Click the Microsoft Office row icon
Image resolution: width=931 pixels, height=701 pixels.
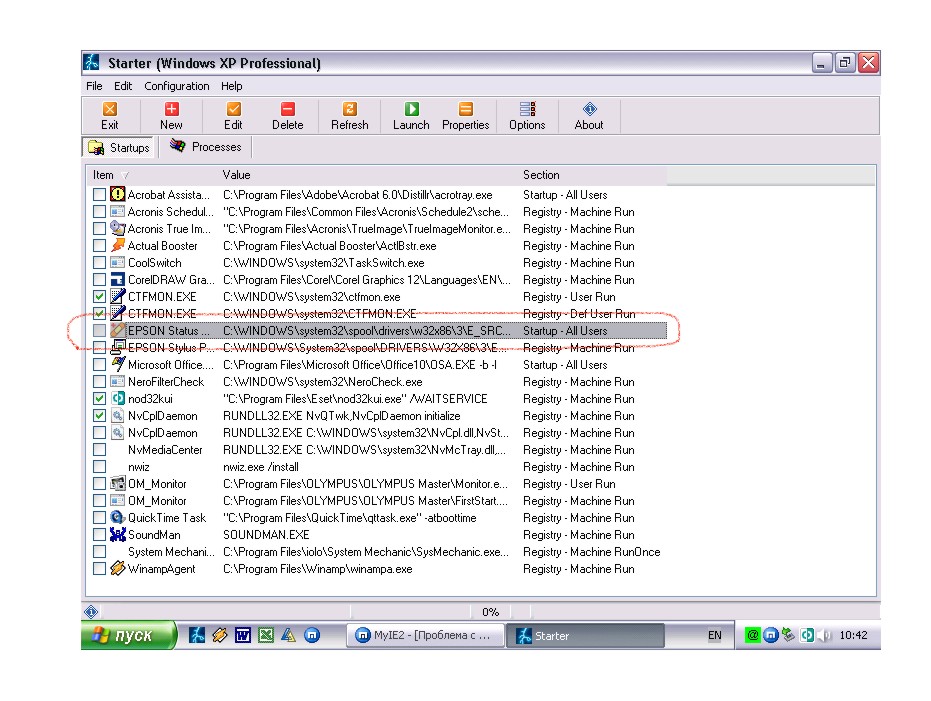click(x=118, y=364)
